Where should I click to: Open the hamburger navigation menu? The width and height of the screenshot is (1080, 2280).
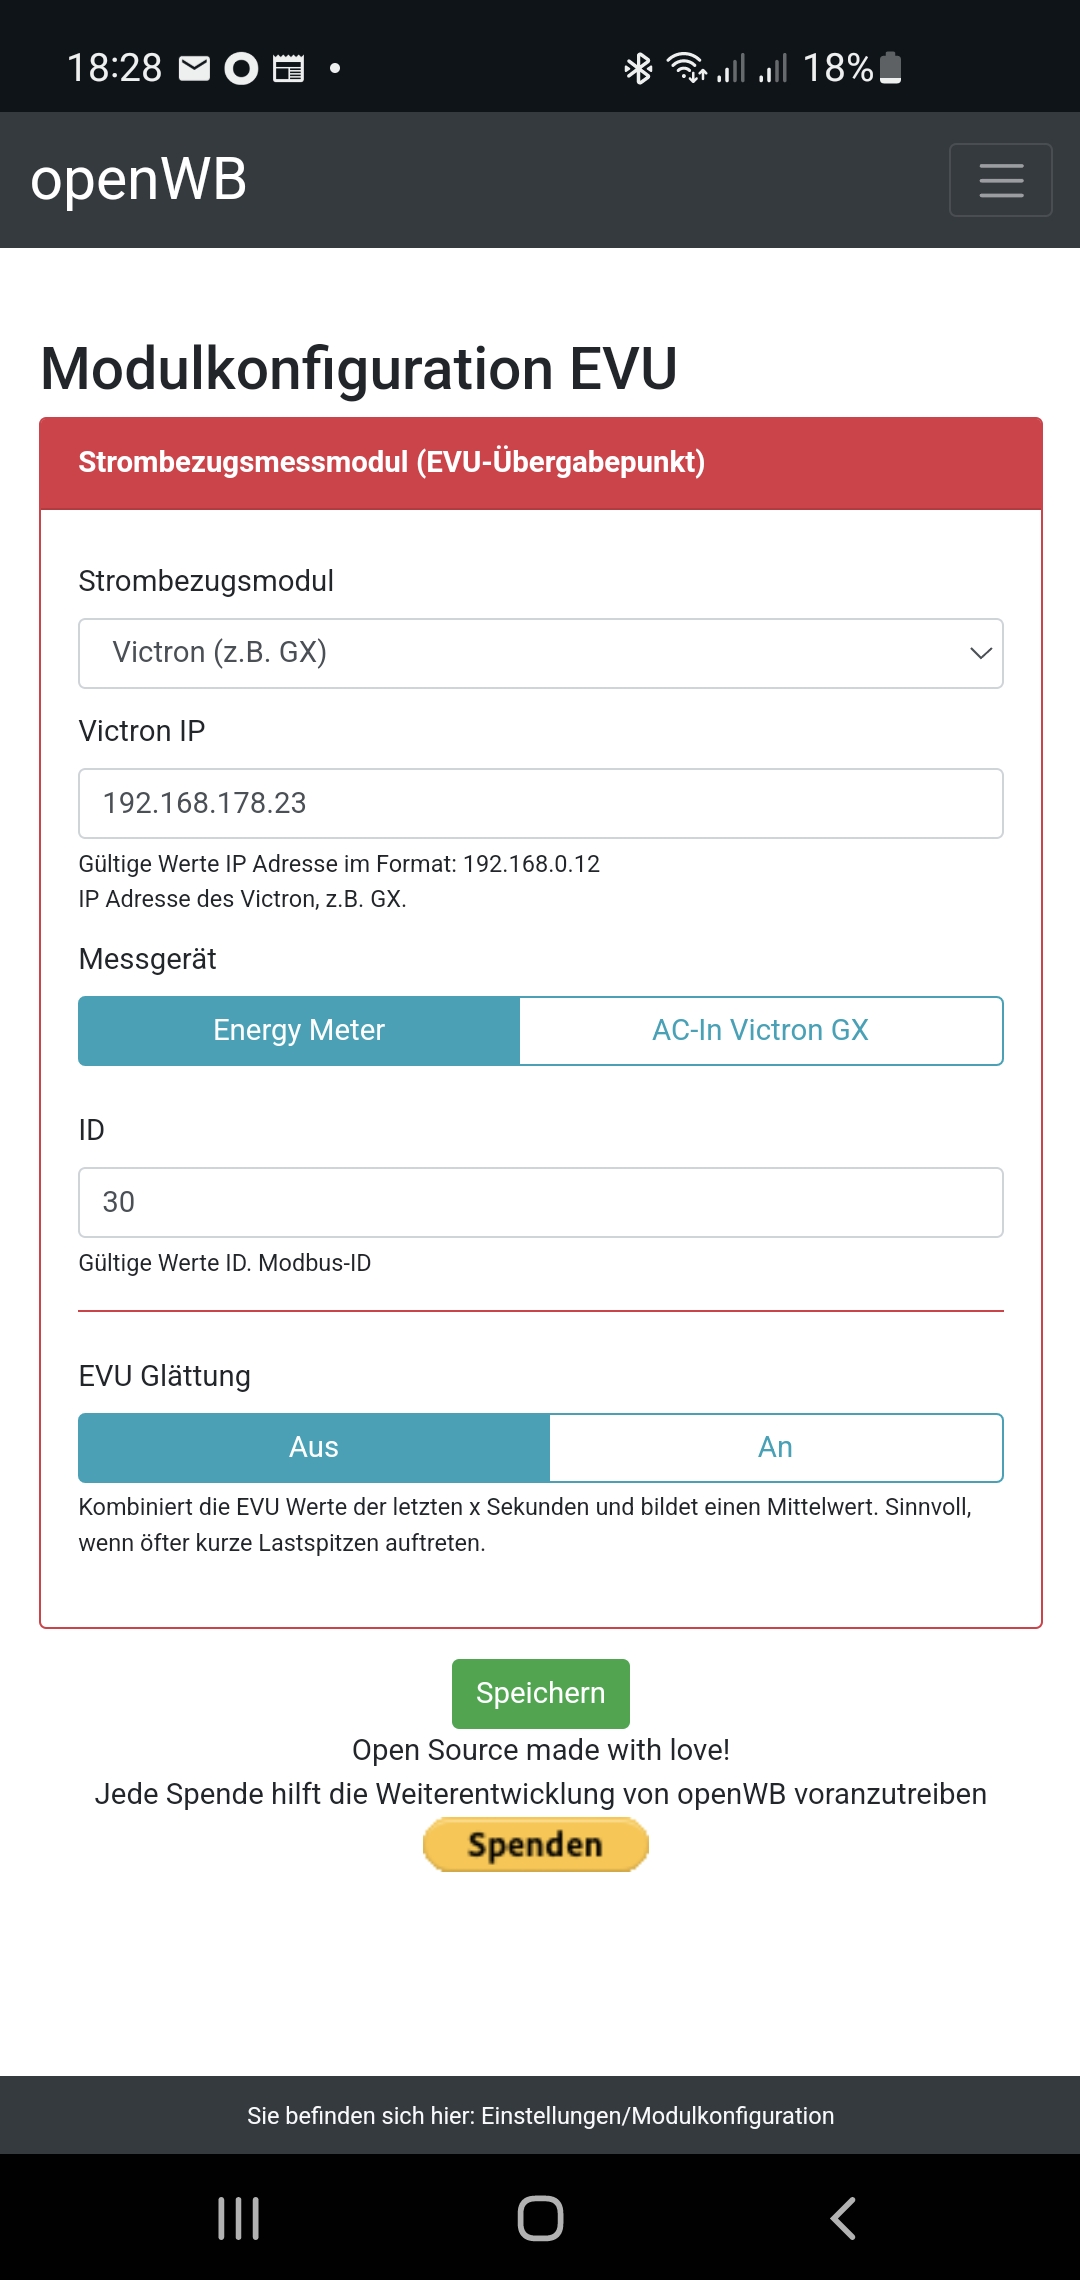[x=1000, y=180]
